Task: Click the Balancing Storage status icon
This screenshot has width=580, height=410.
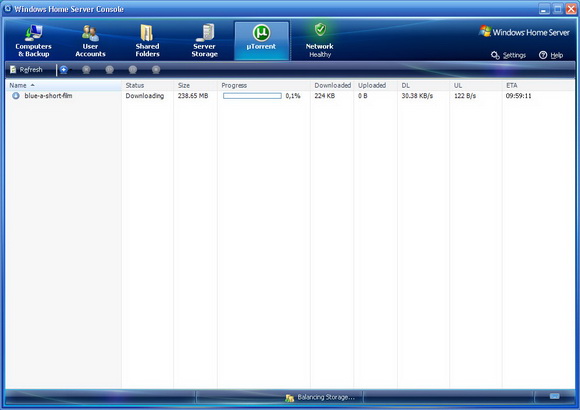Action: click(x=290, y=398)
